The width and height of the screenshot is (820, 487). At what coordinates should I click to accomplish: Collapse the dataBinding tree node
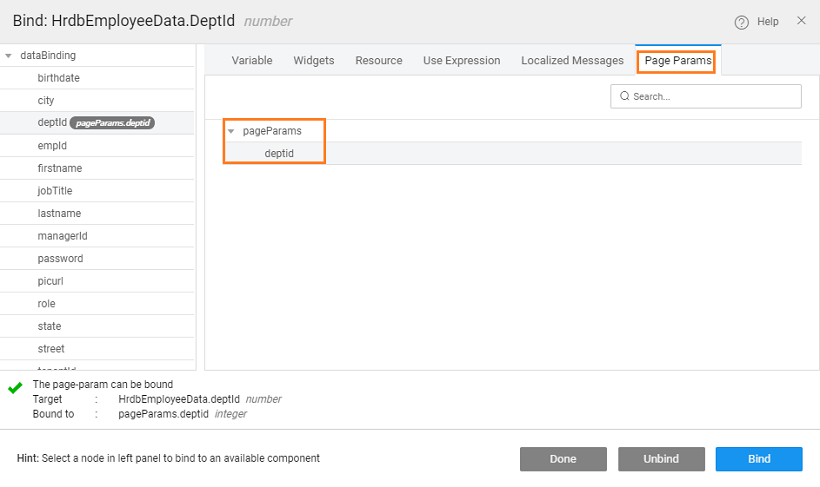click(9, 56)
